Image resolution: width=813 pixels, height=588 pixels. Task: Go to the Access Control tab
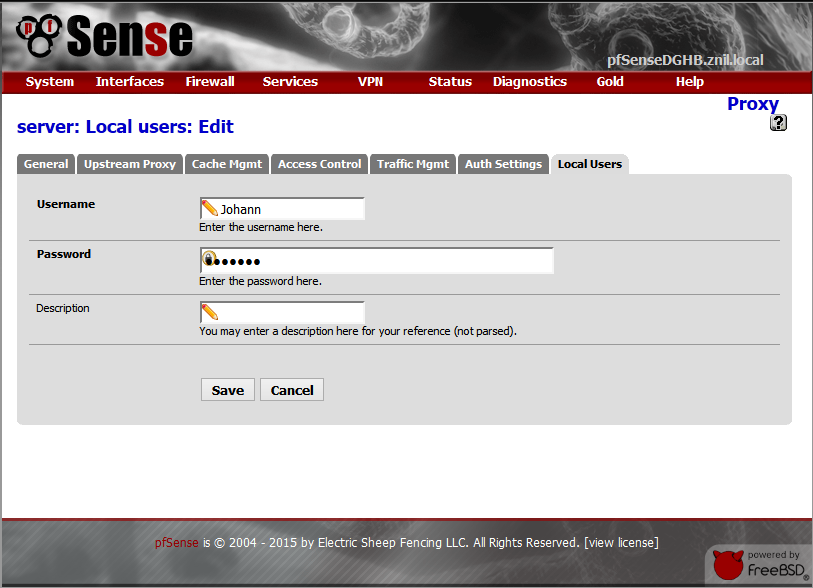click(319, 164)
